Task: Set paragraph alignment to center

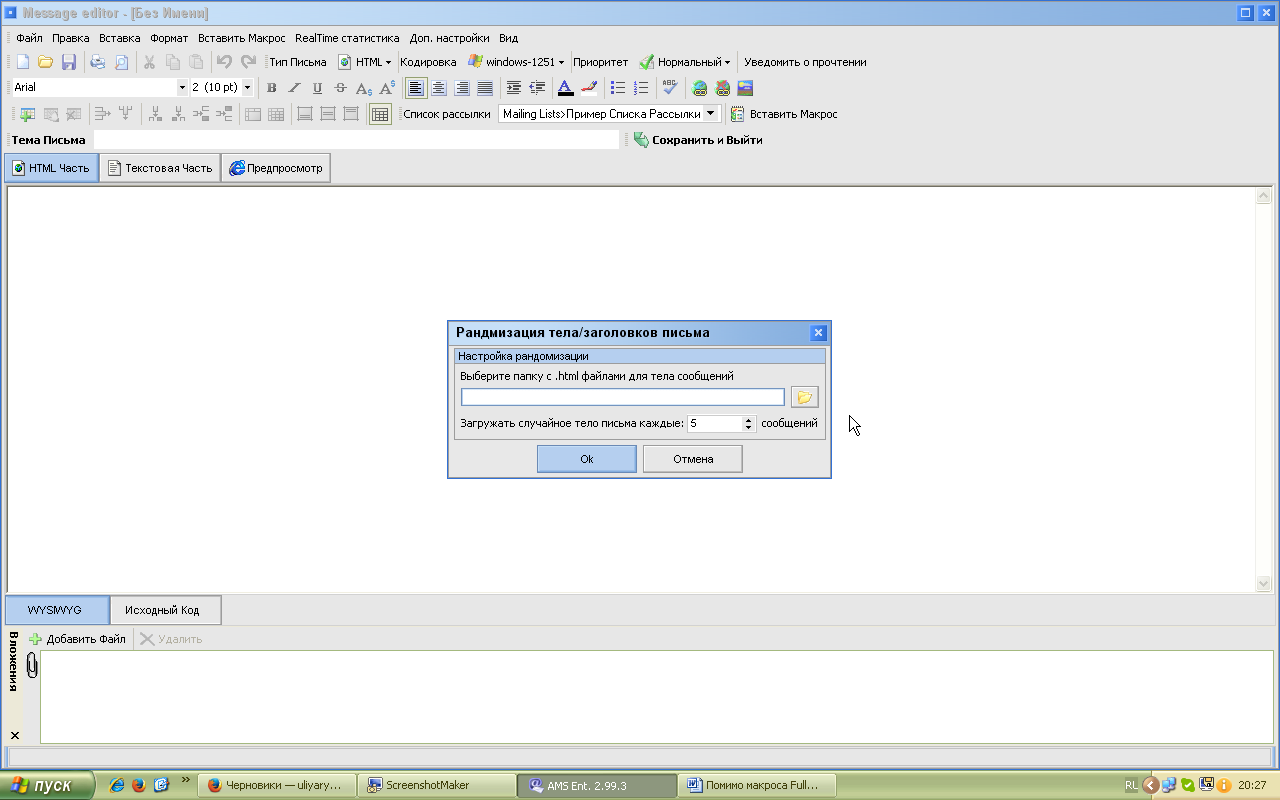Action: [x=439, y=88]
